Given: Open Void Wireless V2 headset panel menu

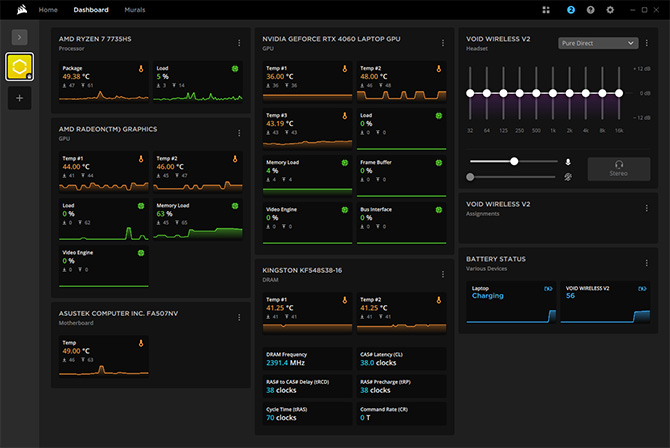Looking at the screenshot, I should tap(646, 43).
